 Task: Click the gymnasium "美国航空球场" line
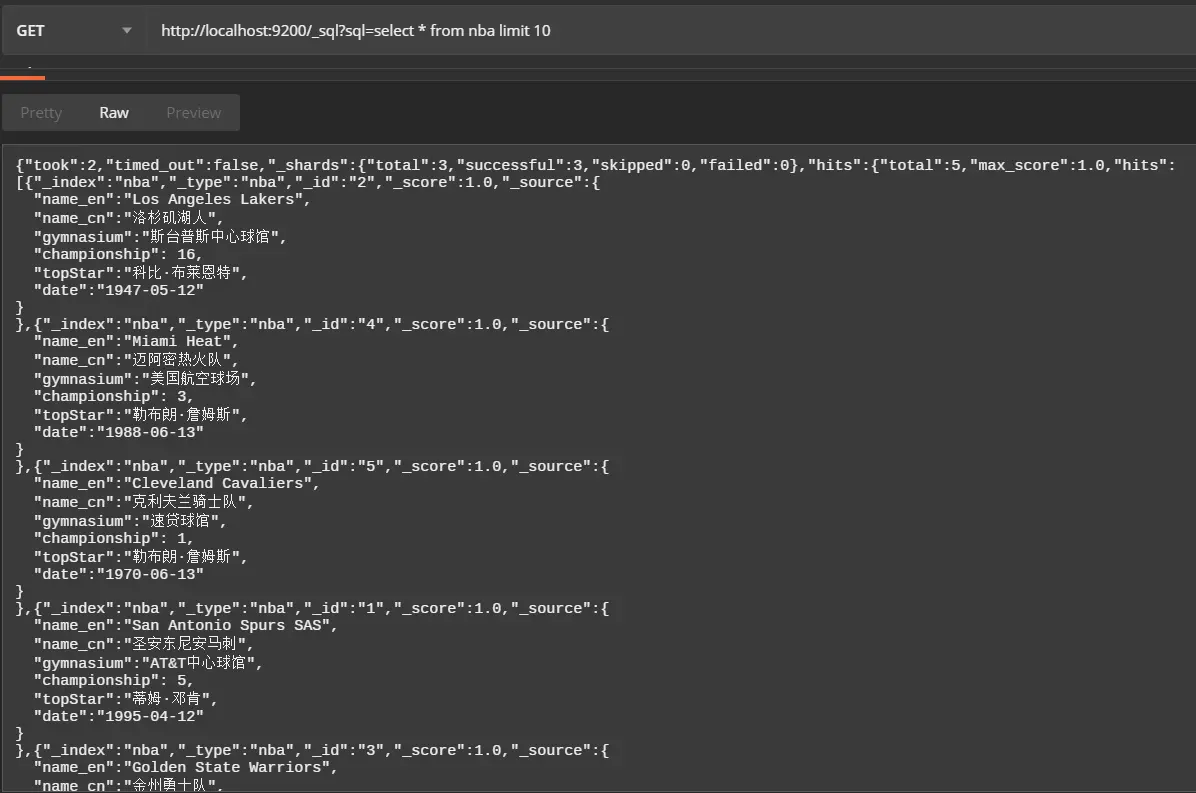[145, 378]
